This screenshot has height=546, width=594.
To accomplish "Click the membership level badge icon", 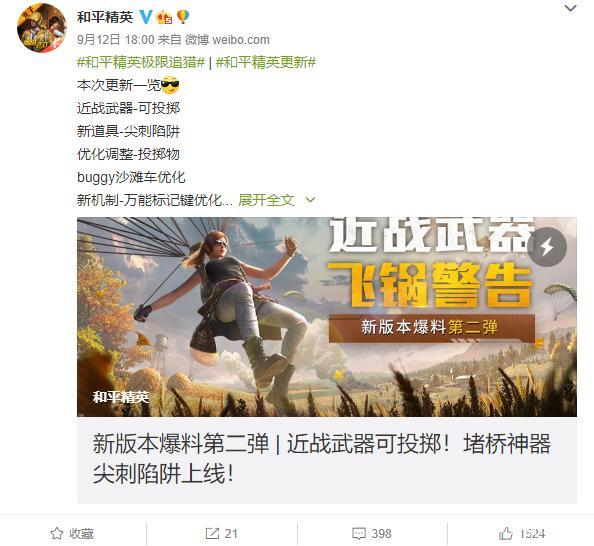I will [x=164, y=17].
